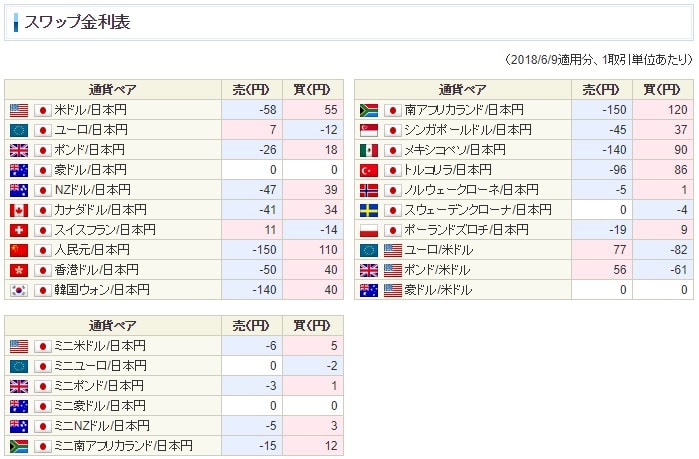This screenshot has width=699, height=459.
Task: Click the 77 sell value for ユーロ/米ドル
Action: [x=620, y=250]
